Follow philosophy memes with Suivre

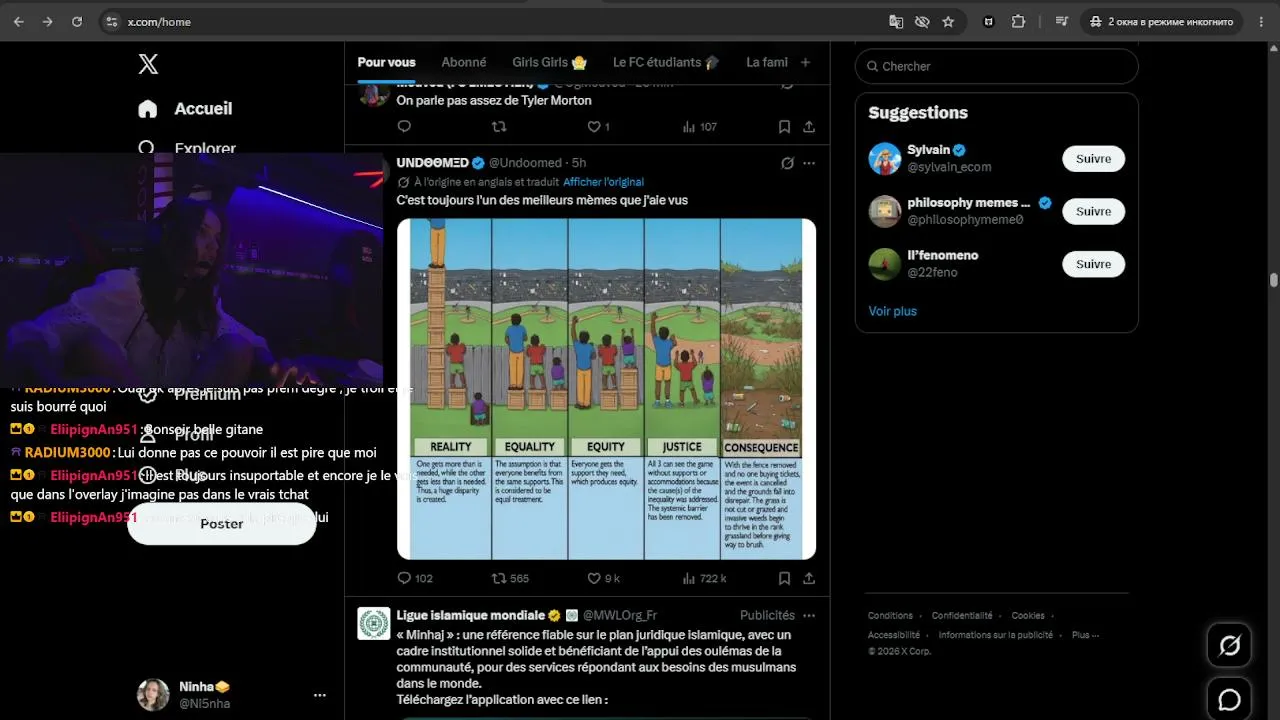pos(1093,211)
